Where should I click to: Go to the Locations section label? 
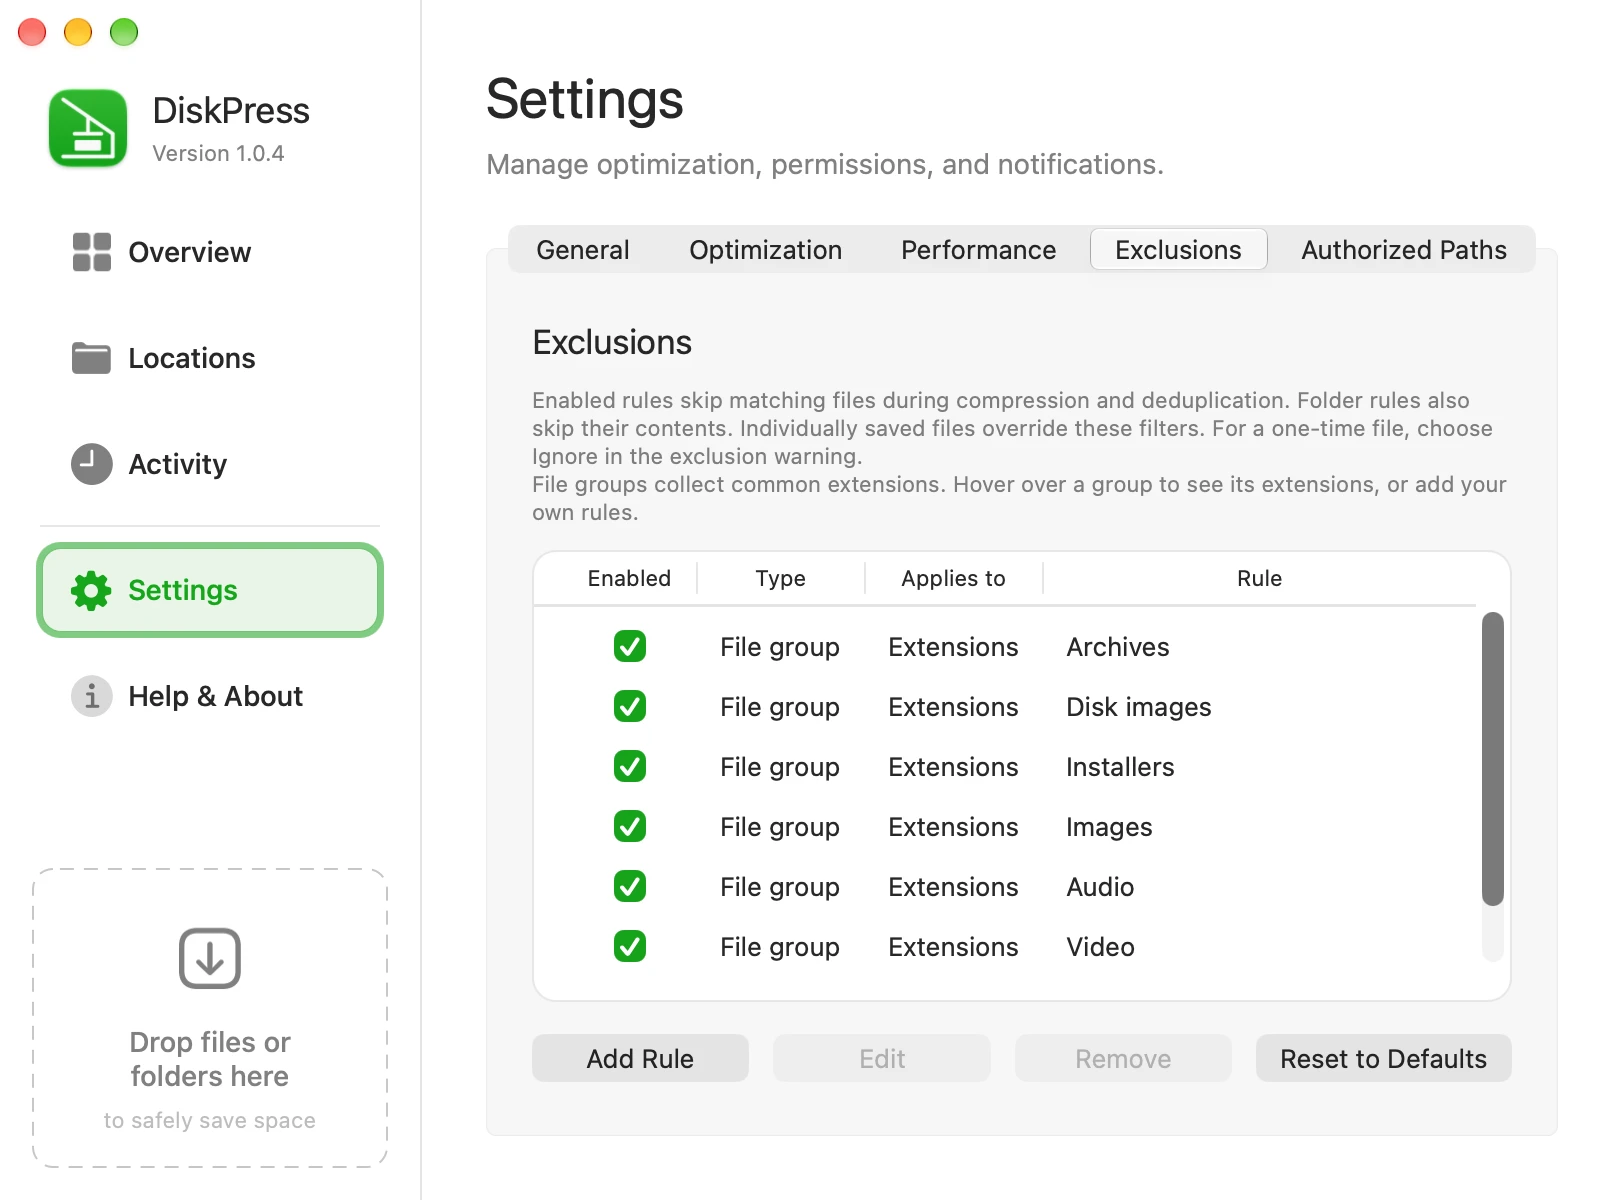(x=192, y=358)
